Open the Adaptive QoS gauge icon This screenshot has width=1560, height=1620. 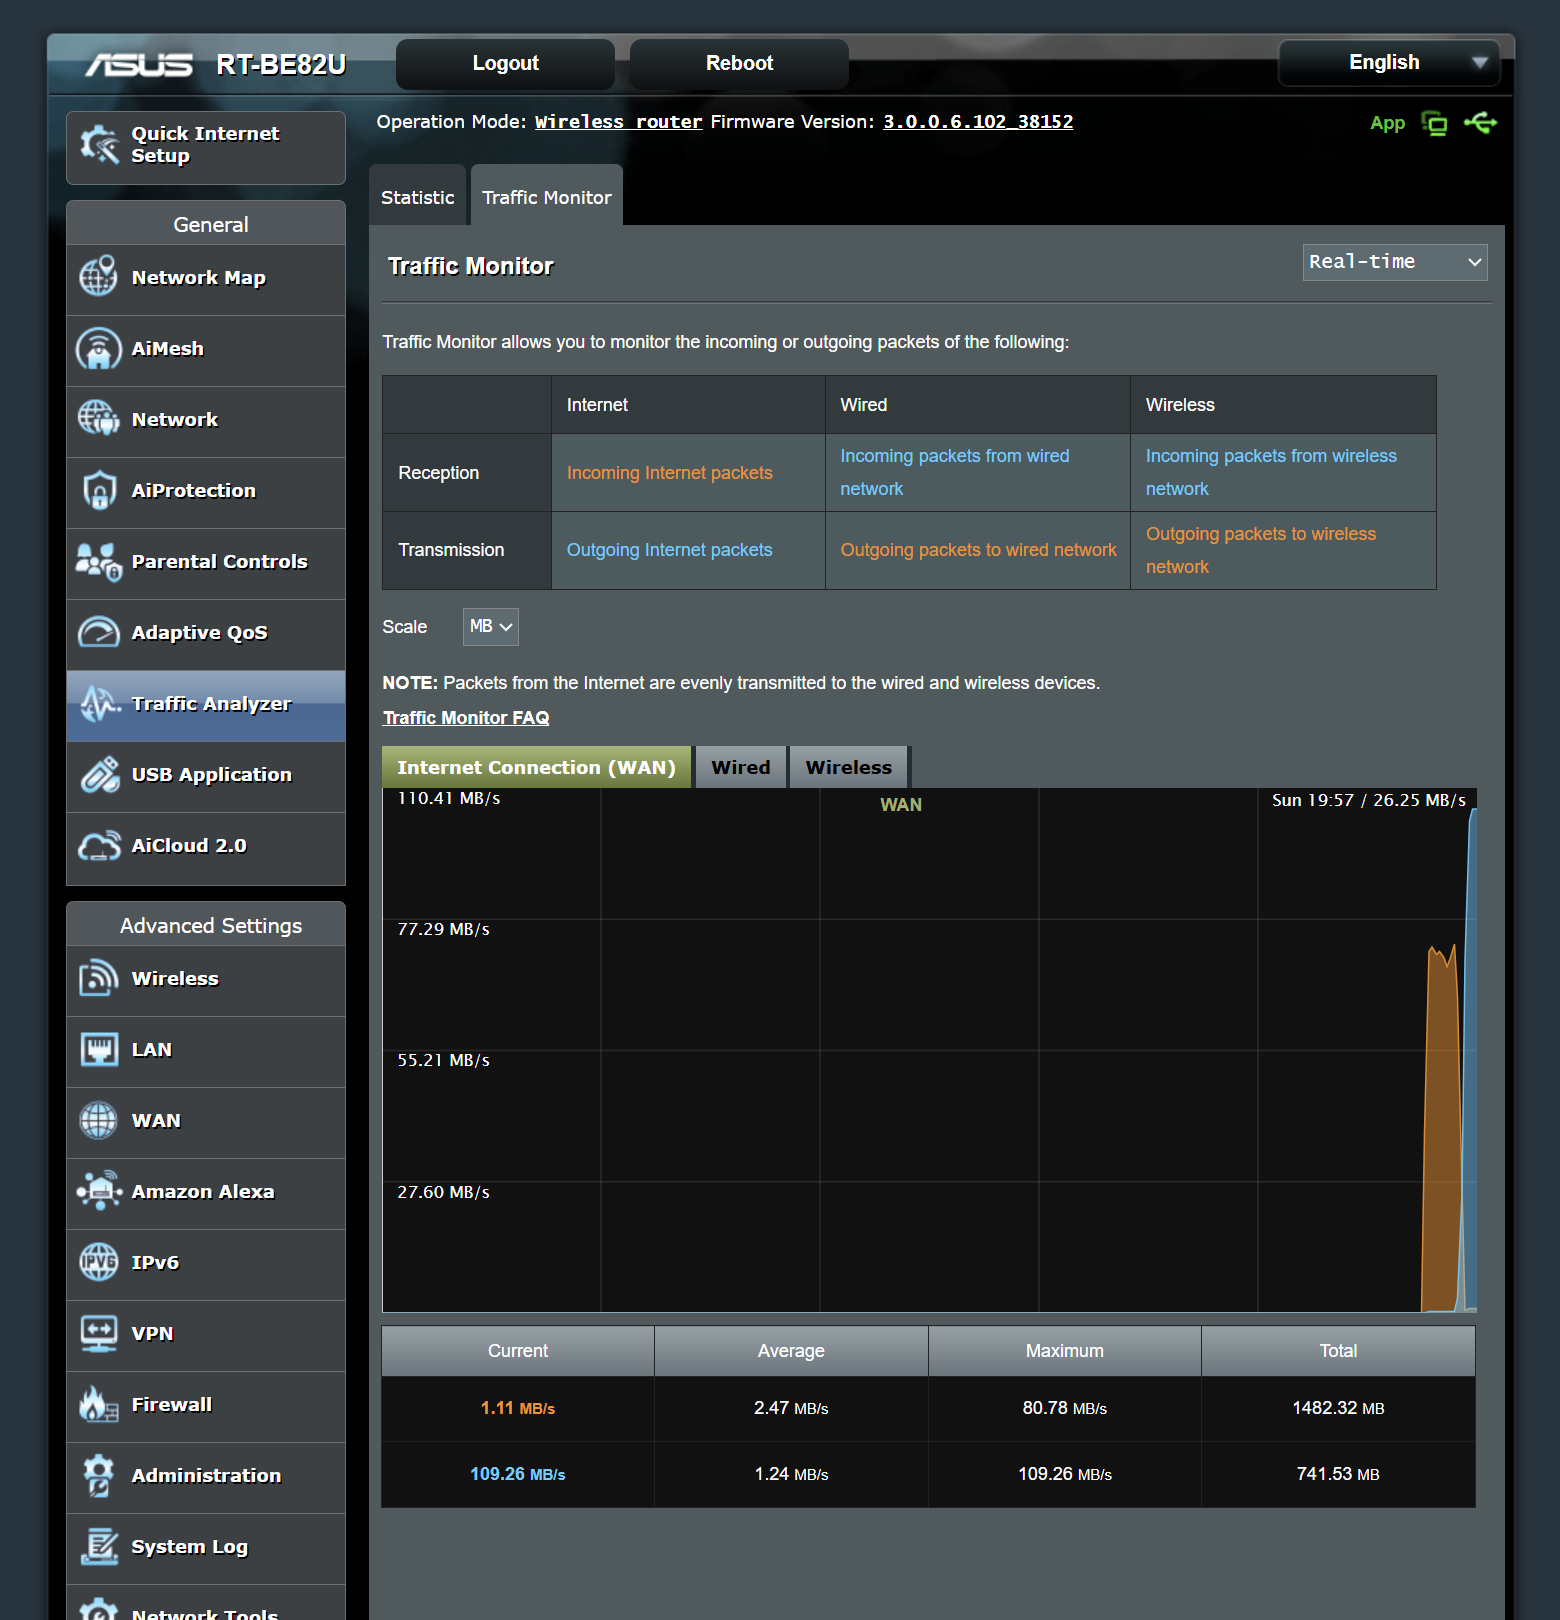coord(99,632)
